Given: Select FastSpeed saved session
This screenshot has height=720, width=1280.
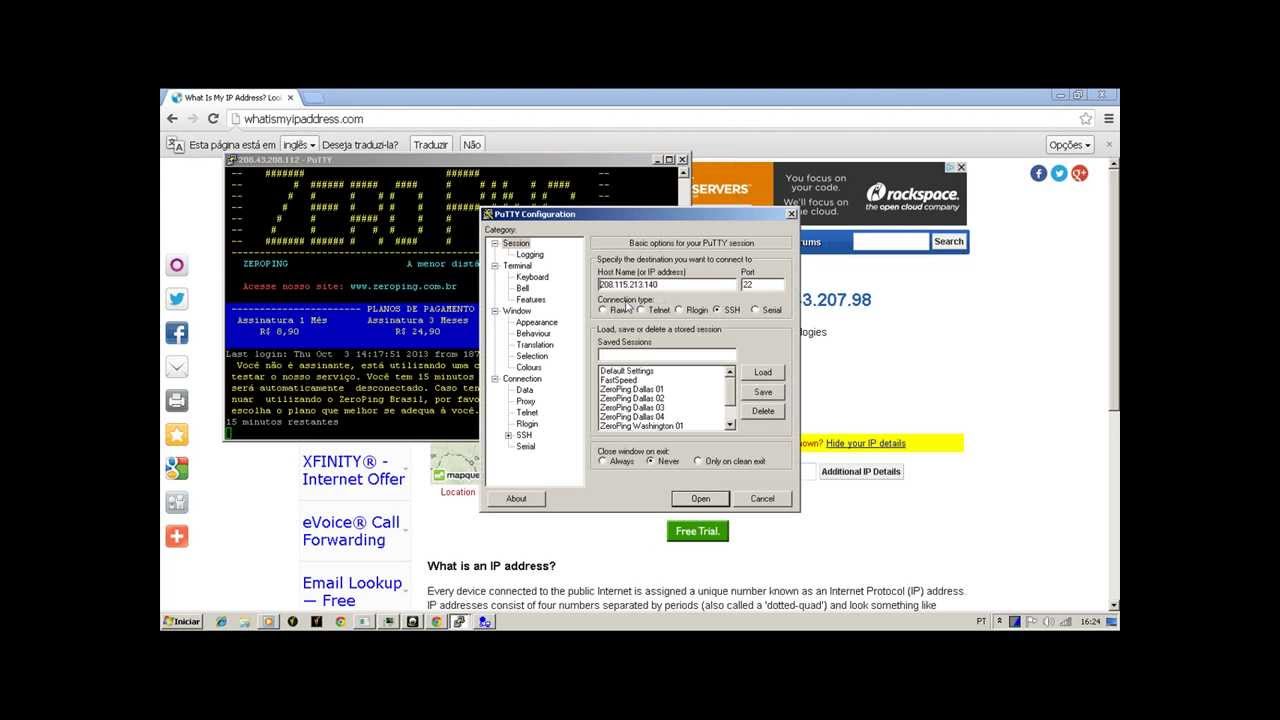Looking at the screenshot, I should 619,380.
